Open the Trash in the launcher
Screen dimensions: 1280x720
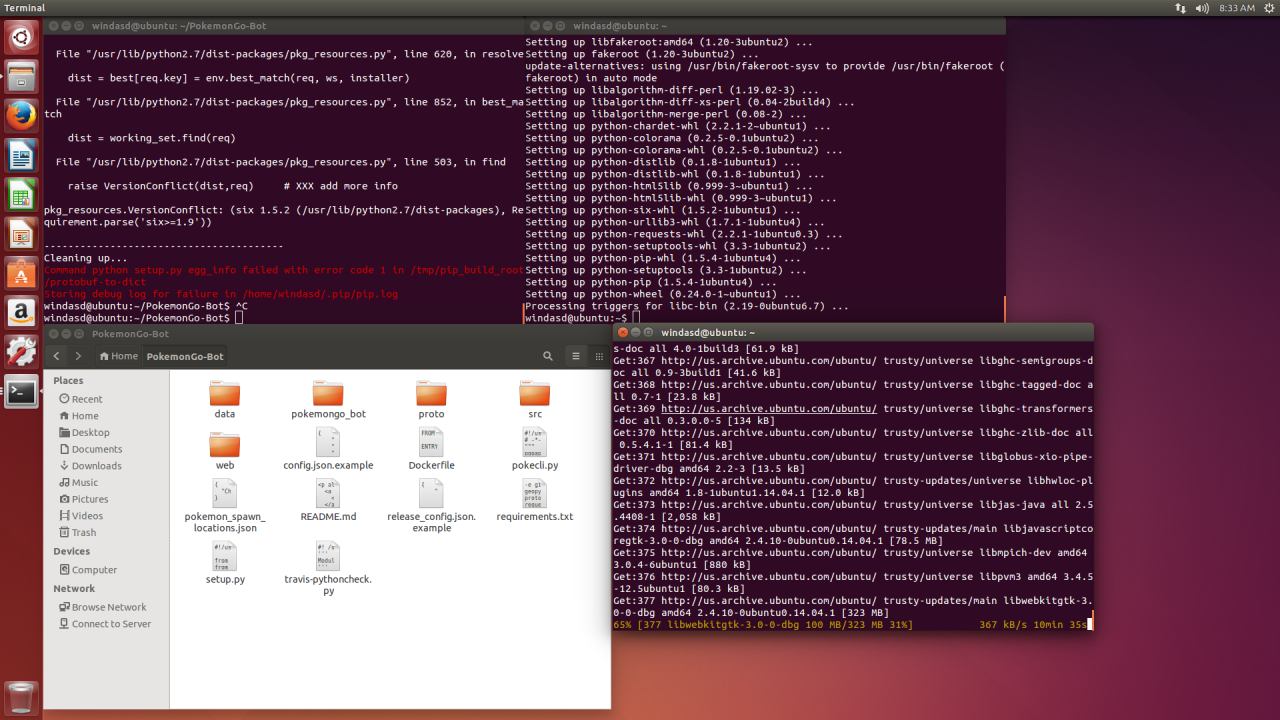click(x=21, y=697)
